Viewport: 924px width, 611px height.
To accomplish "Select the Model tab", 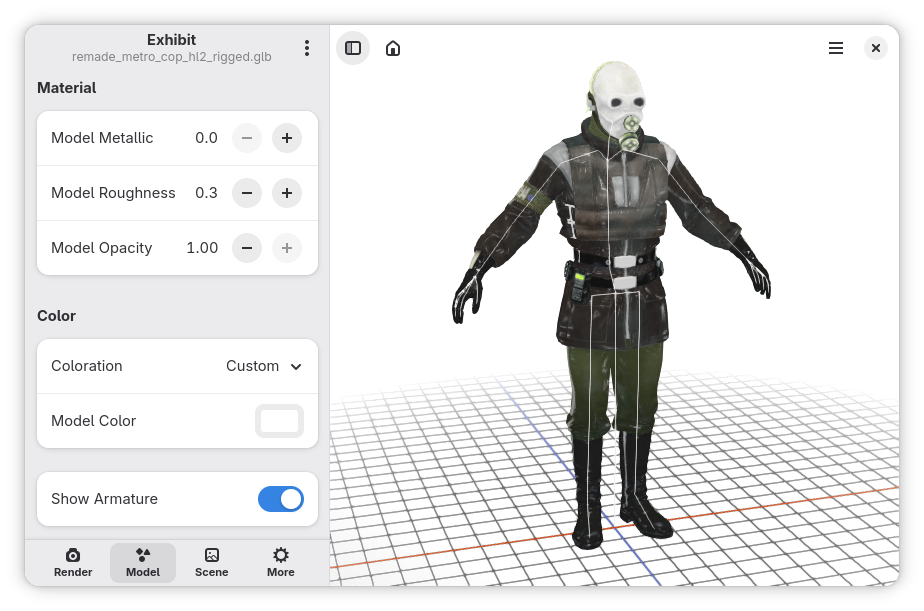I will point(143,562).
